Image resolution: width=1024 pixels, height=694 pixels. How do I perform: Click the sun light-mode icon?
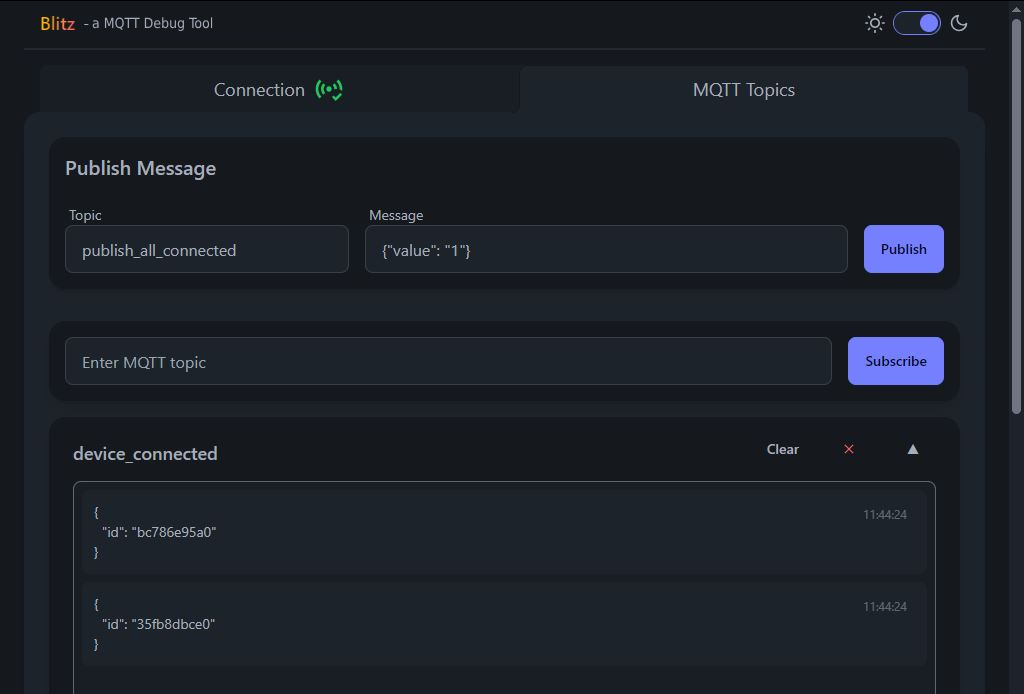click(875, 23)
